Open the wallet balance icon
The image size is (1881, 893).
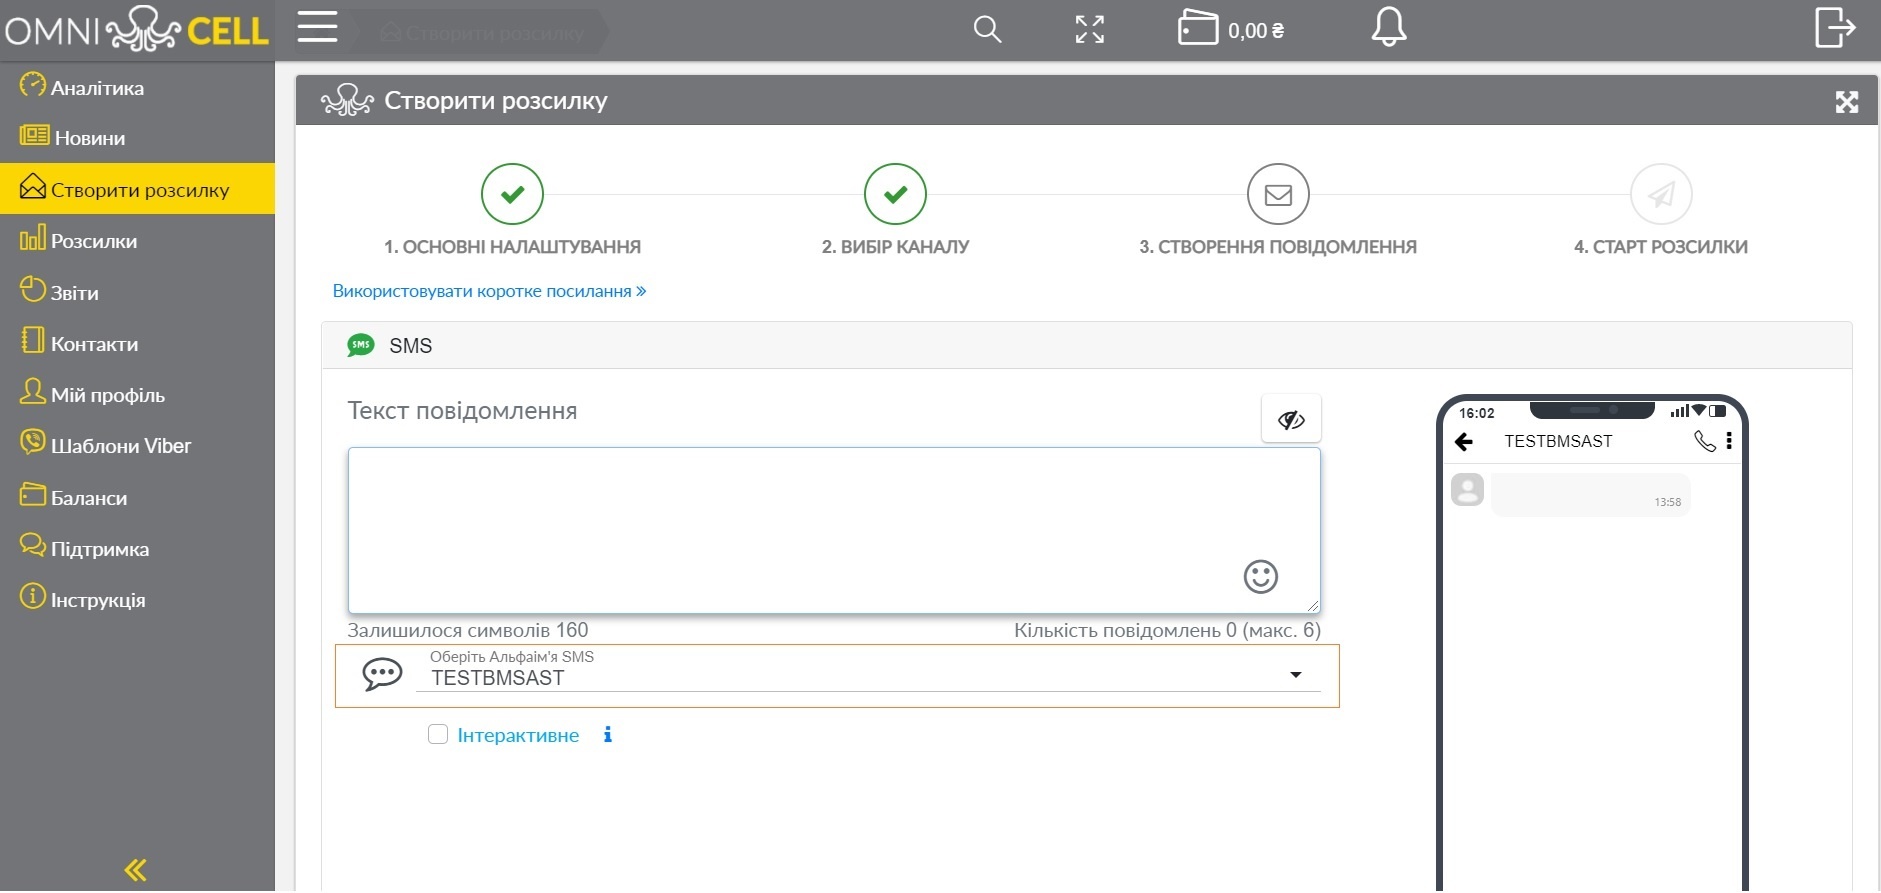[1197, 28]
